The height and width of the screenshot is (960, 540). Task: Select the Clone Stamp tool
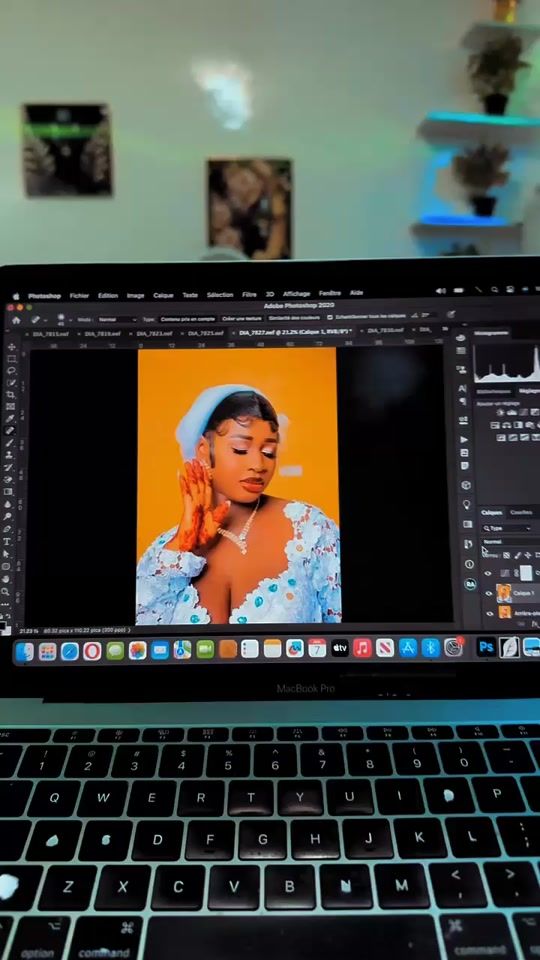pos(10,455)
